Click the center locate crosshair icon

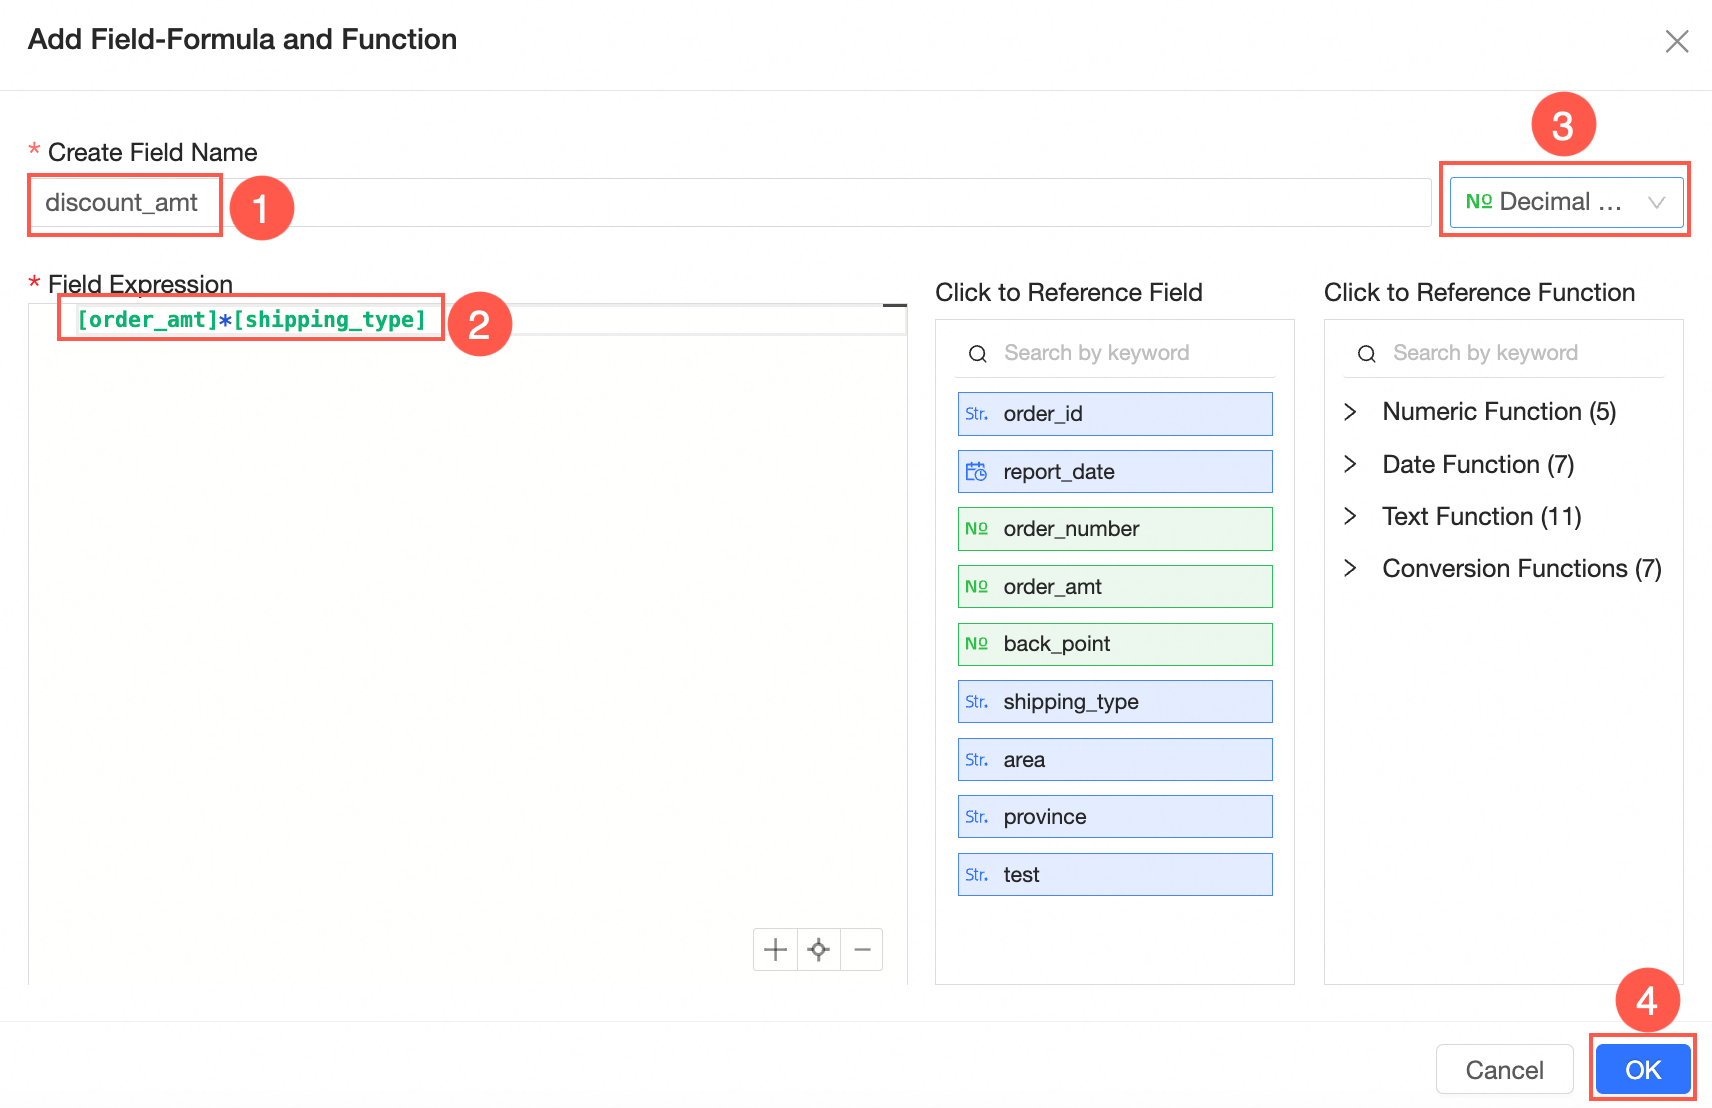(819, 949)
